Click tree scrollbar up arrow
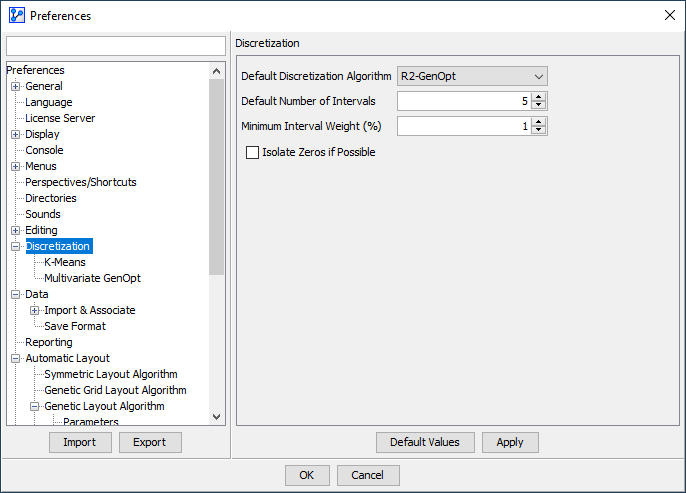 216,71
